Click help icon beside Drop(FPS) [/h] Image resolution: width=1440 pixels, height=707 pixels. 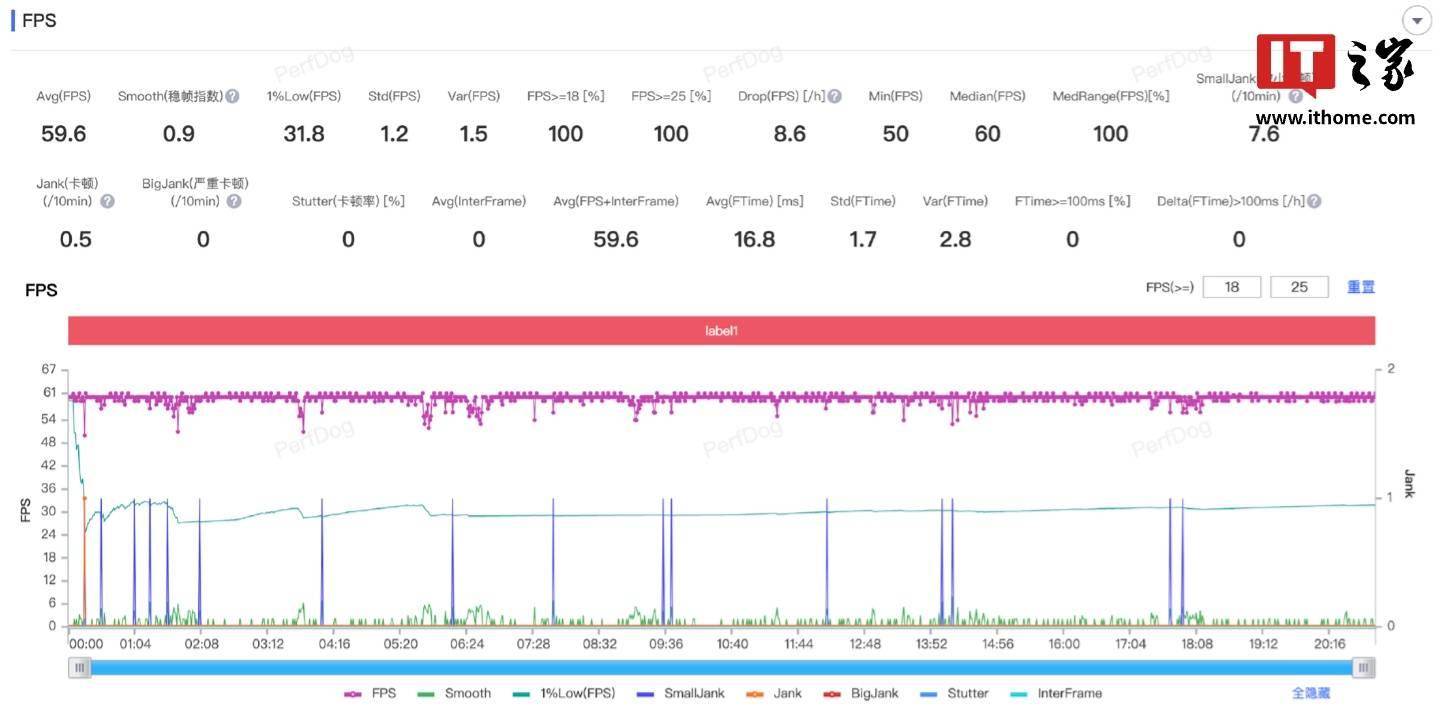point(834,97)
